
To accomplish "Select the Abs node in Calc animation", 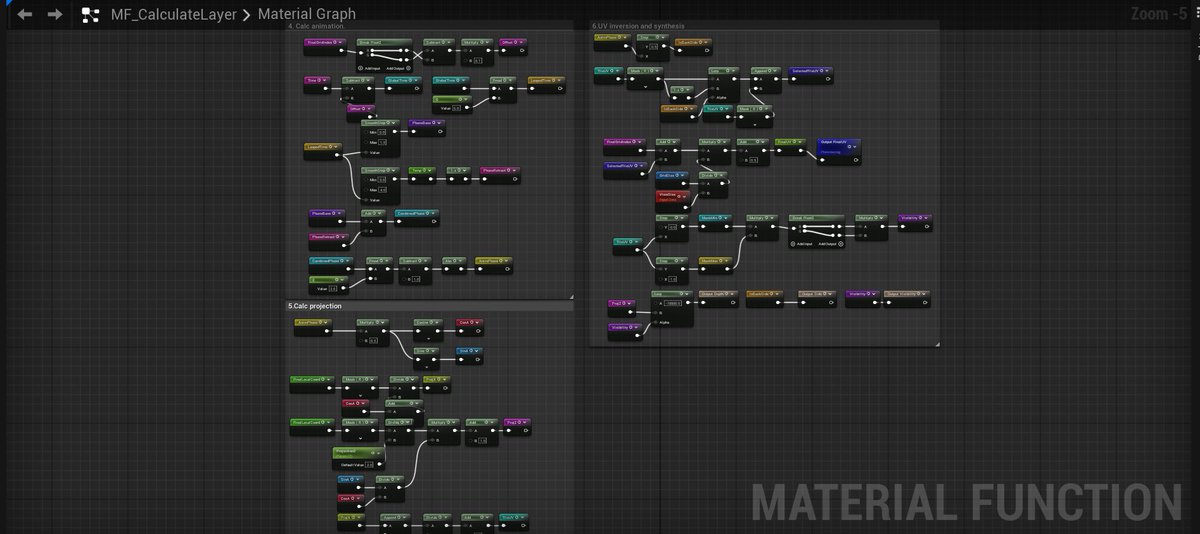I will (x=454, y=265).
